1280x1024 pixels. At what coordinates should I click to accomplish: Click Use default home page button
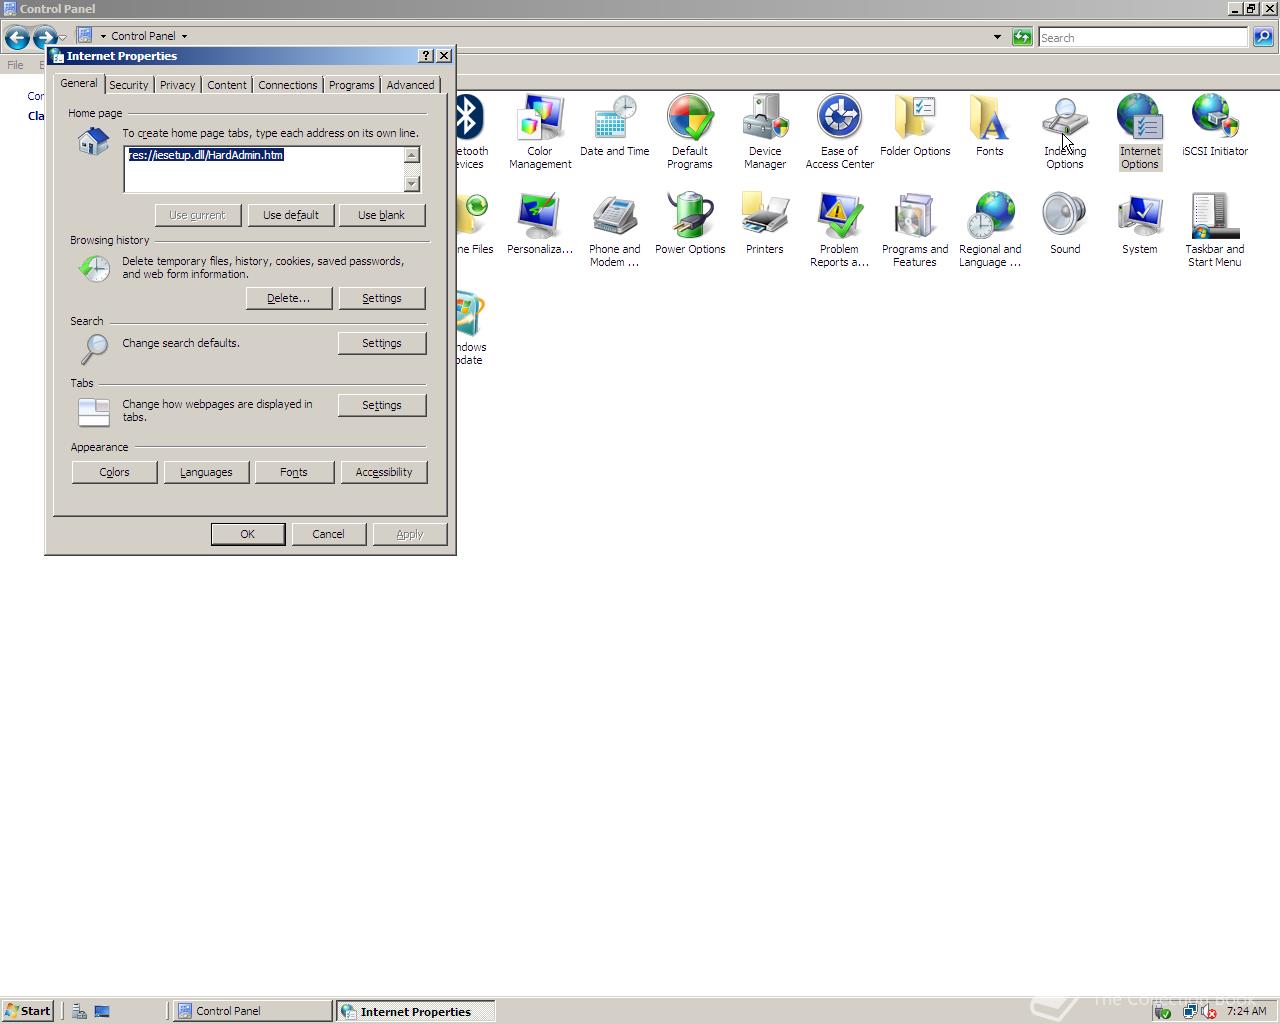(x=291, y=215)
